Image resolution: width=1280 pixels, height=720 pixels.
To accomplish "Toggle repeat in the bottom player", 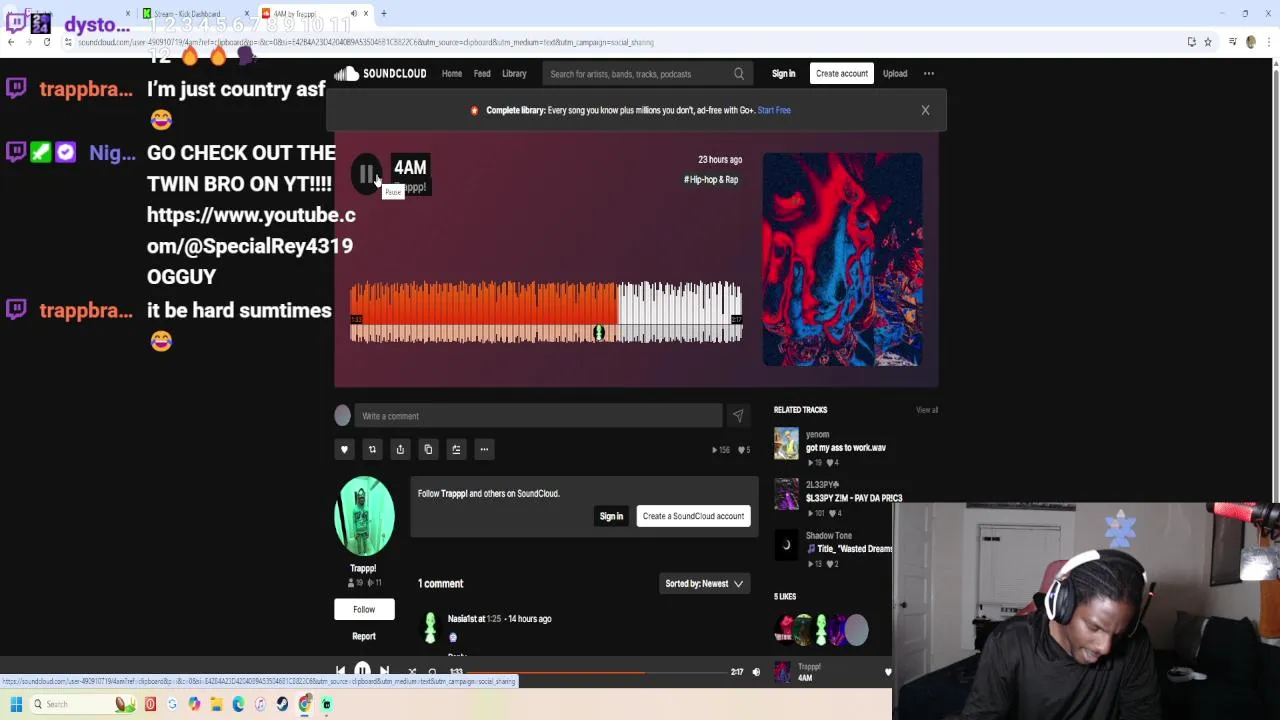I will 432,672.
